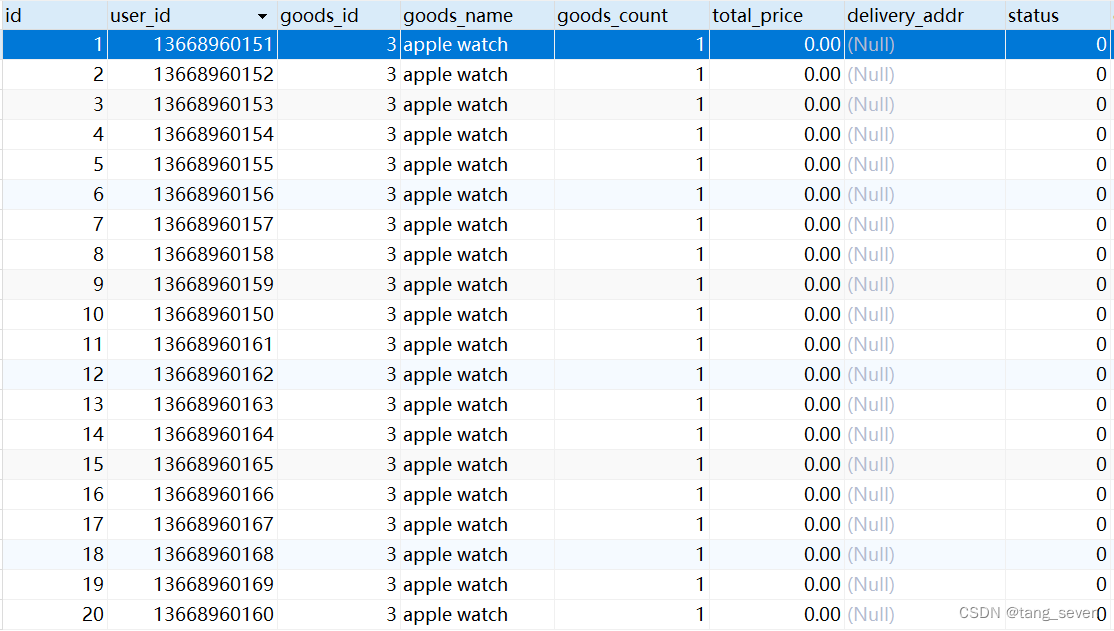Image resolution: width=1114 pixels, height=631 pixels.
Task: Click user_id cell 13668960157
Action: pyautogui.click(x=193, y=225)
